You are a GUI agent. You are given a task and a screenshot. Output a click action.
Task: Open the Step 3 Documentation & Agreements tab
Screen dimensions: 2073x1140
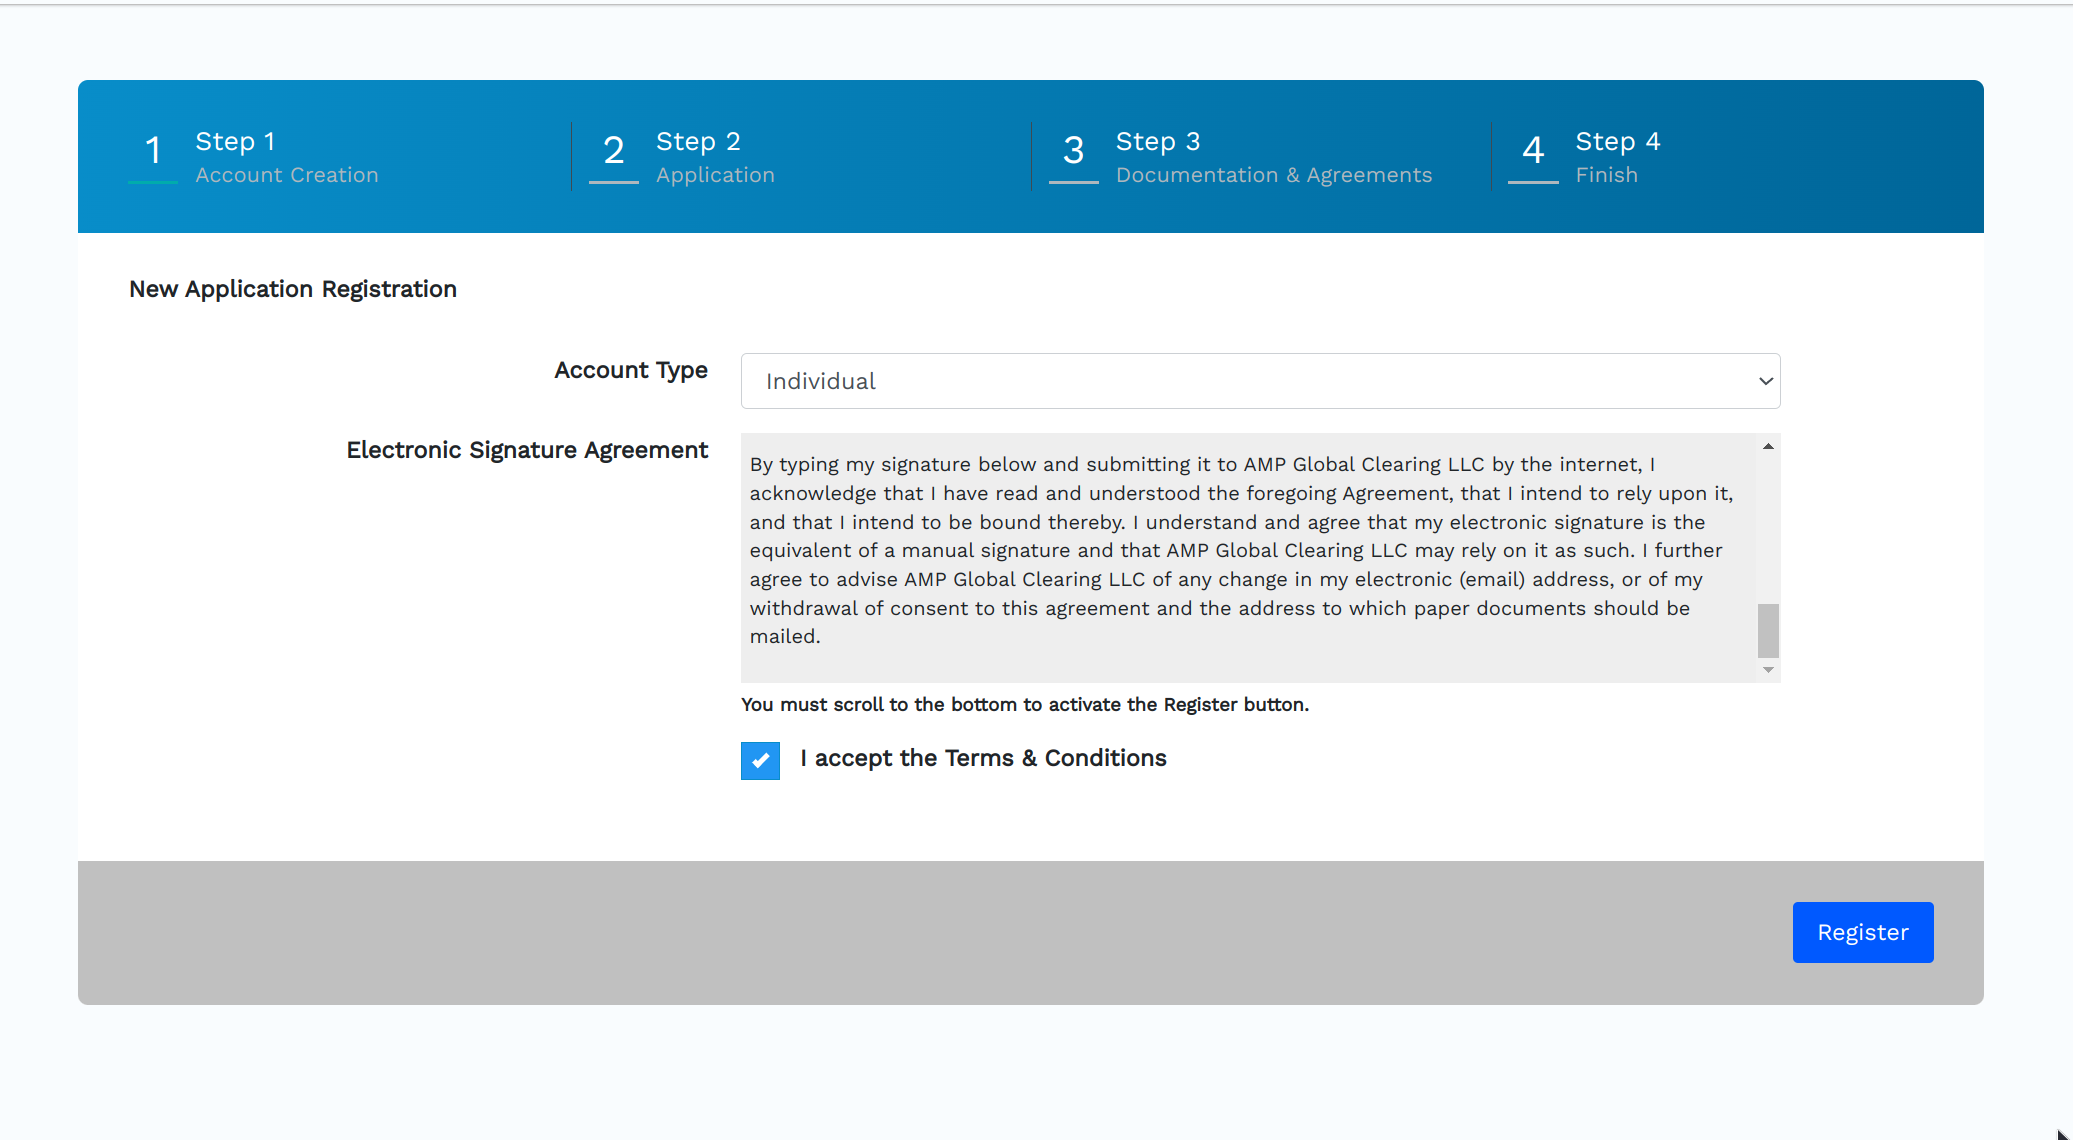(x=1273, y=157)
